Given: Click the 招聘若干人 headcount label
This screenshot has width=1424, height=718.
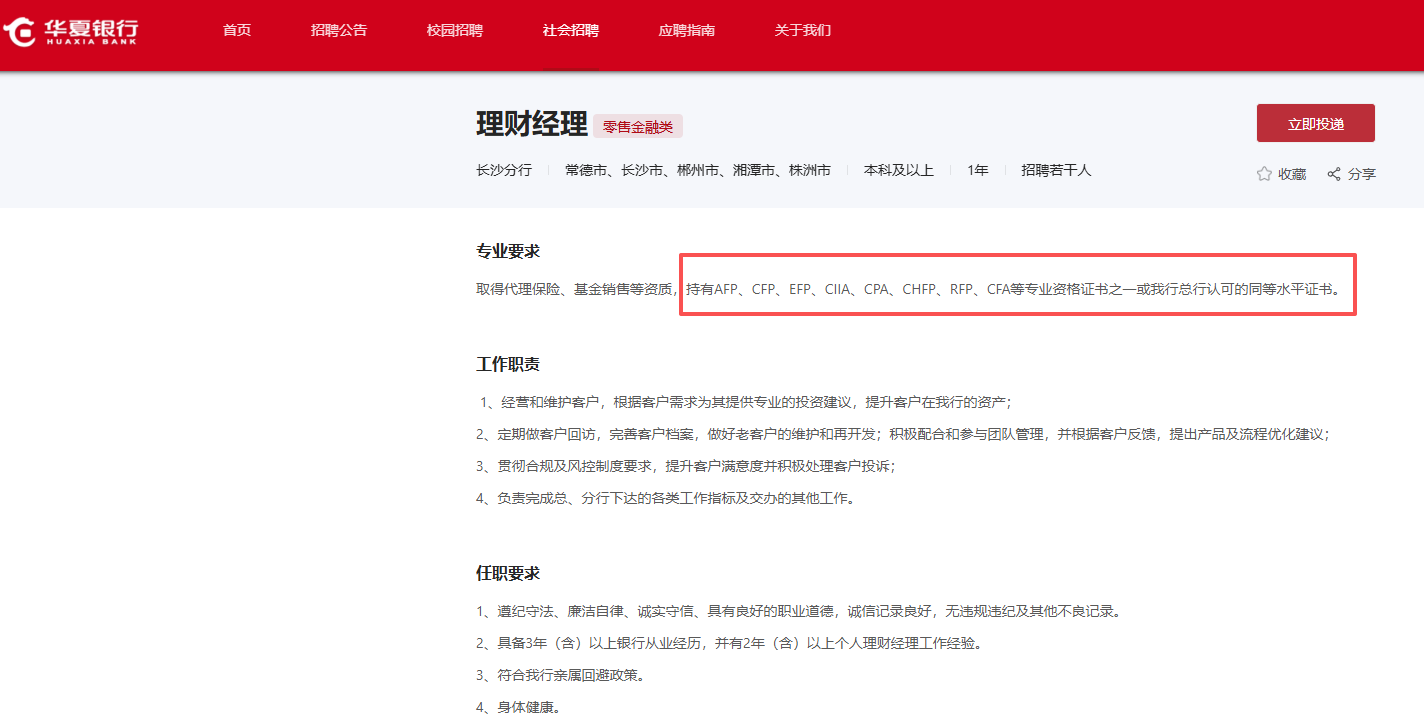Looking at the screenshot, I should coord(1056,171).
